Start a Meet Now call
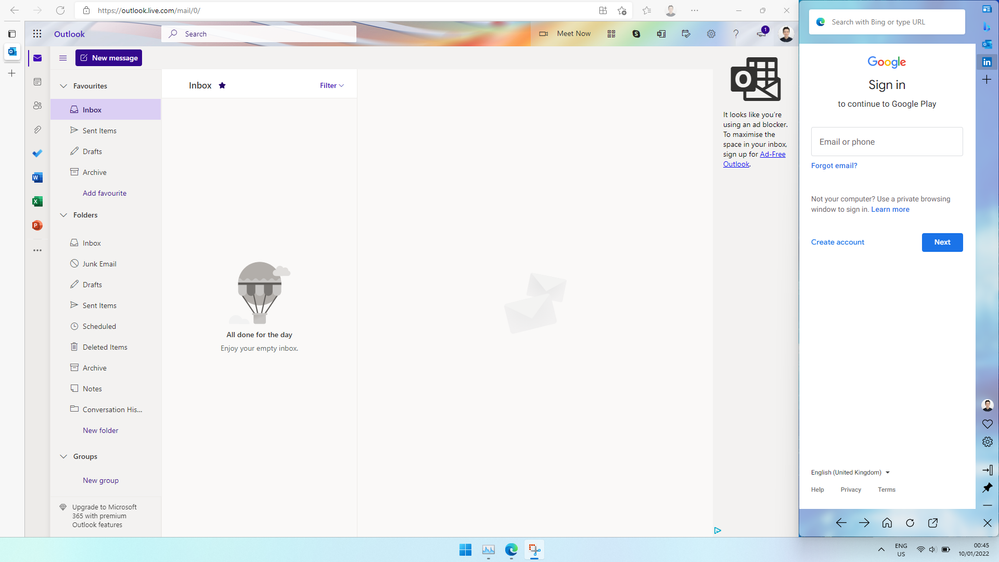Viewport: 999px width, 562px height. 565,34
